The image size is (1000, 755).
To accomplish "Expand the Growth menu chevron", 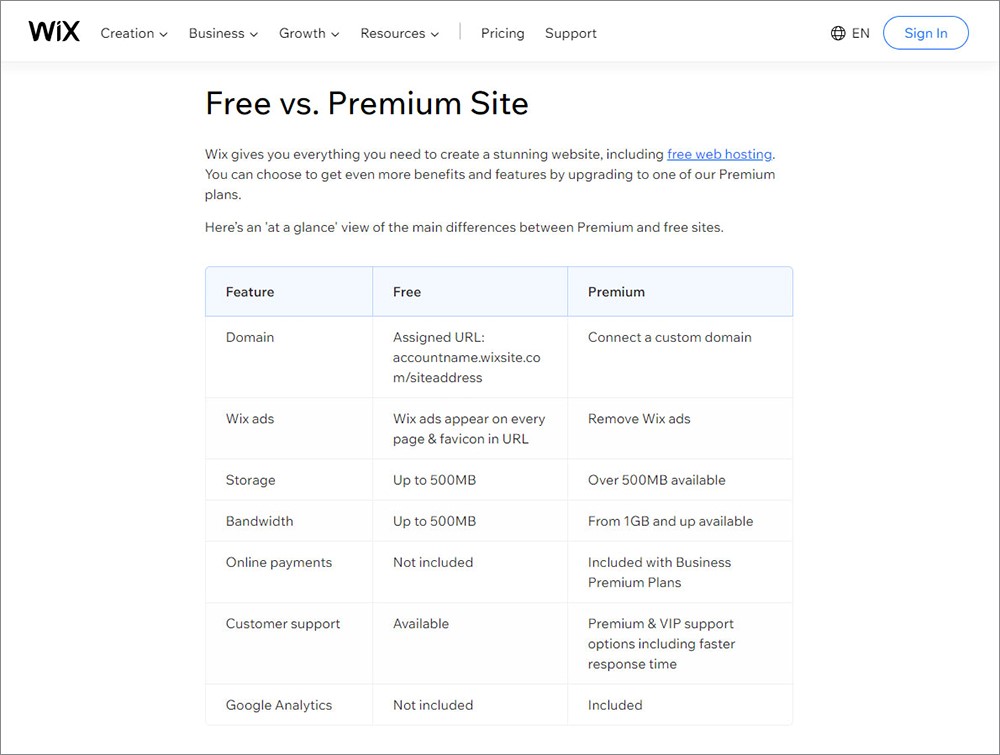I will 335,34.
